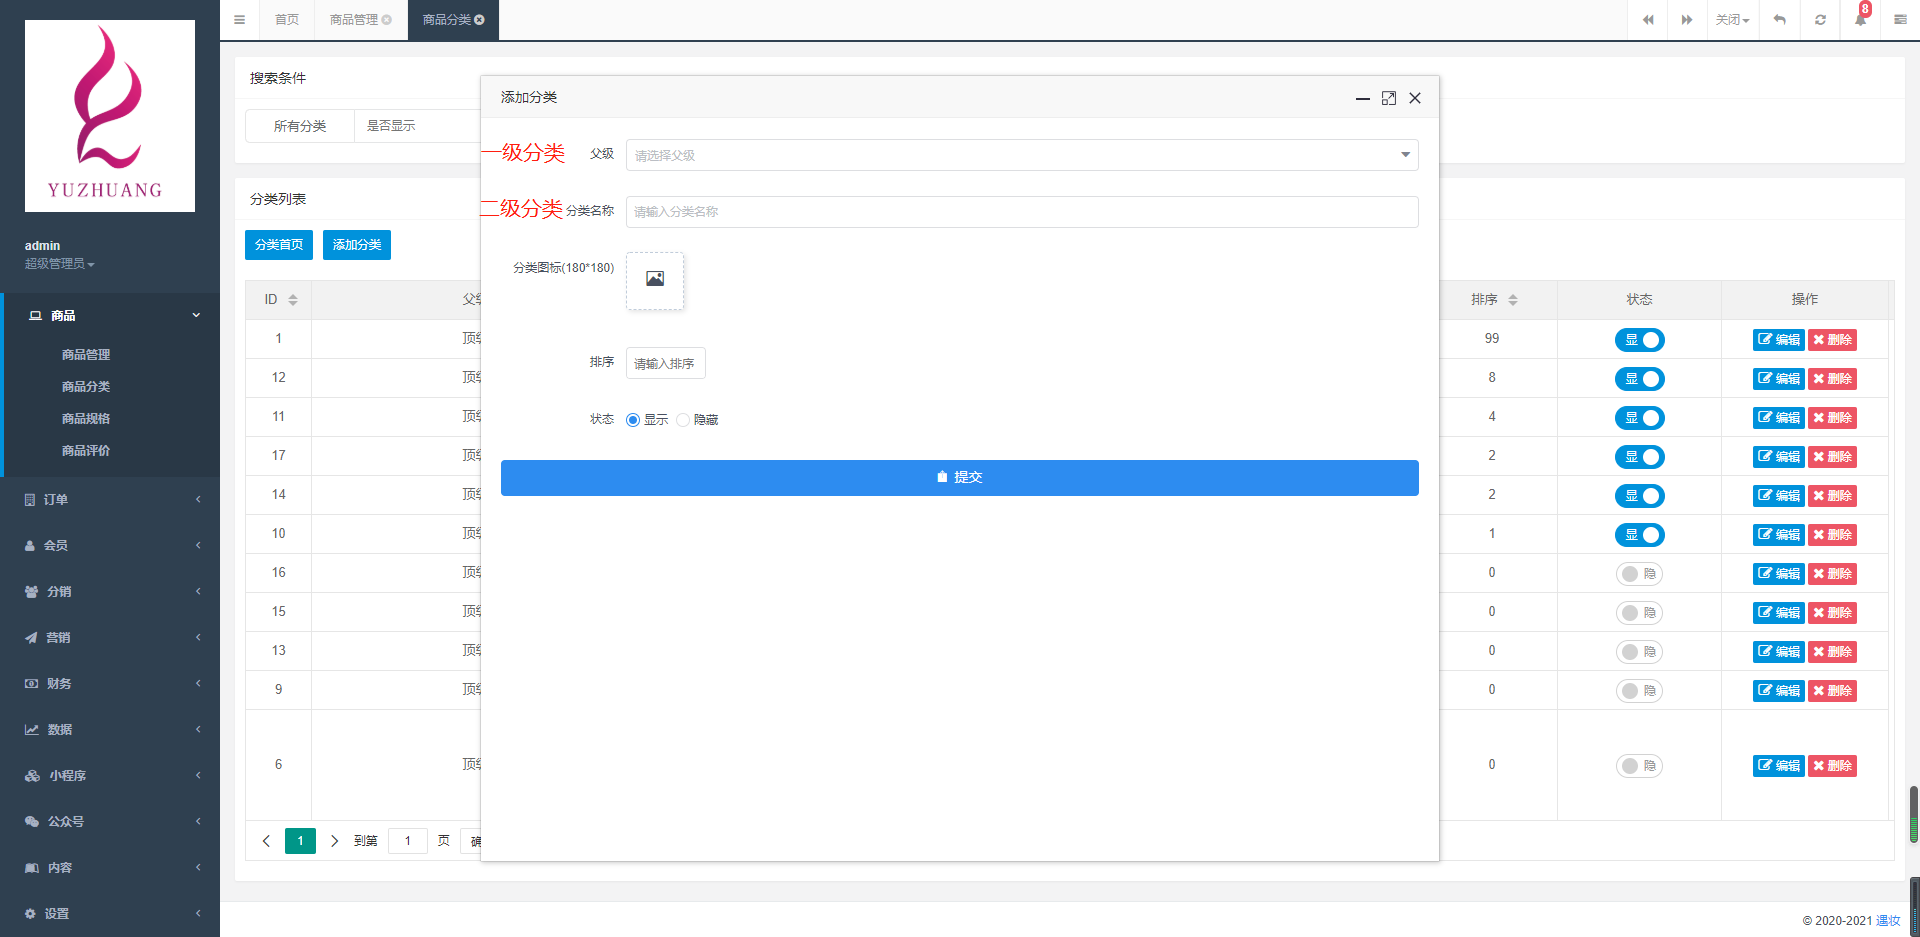The image size is (1920, 937).
Task: Close the 商品管理 tab with its x icon
Action: (387, 20)
